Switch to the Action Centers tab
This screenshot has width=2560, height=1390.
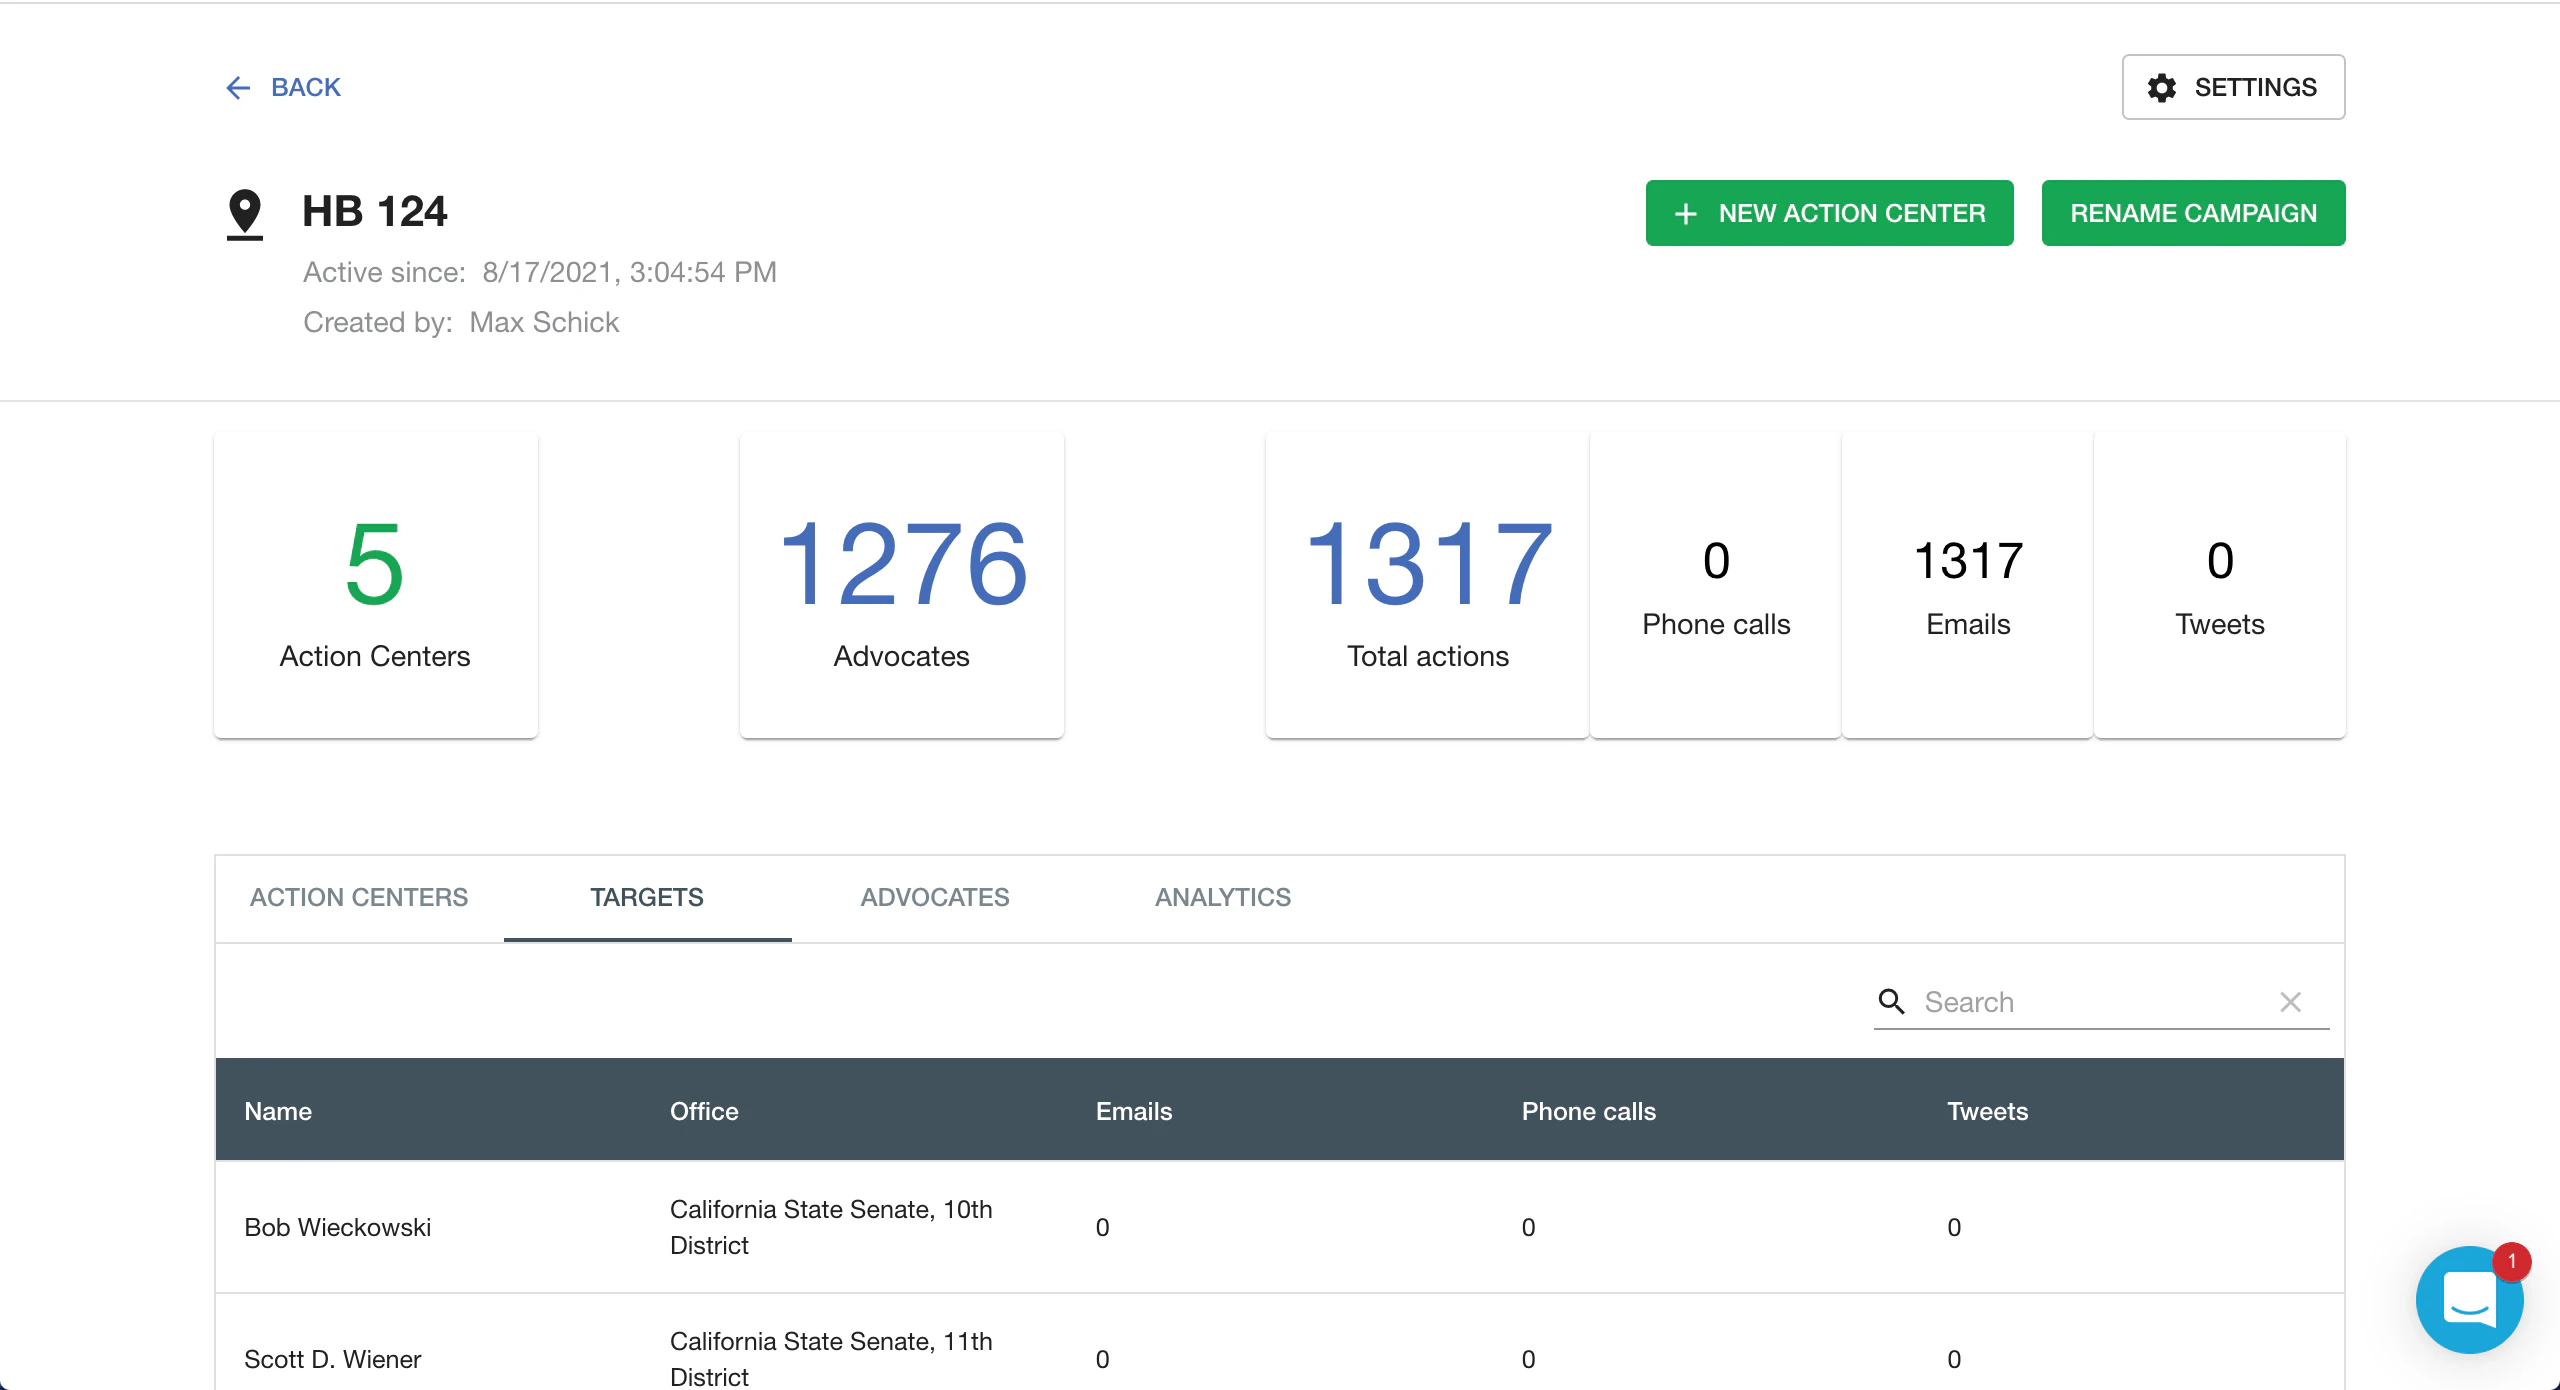tap(359, 897)
